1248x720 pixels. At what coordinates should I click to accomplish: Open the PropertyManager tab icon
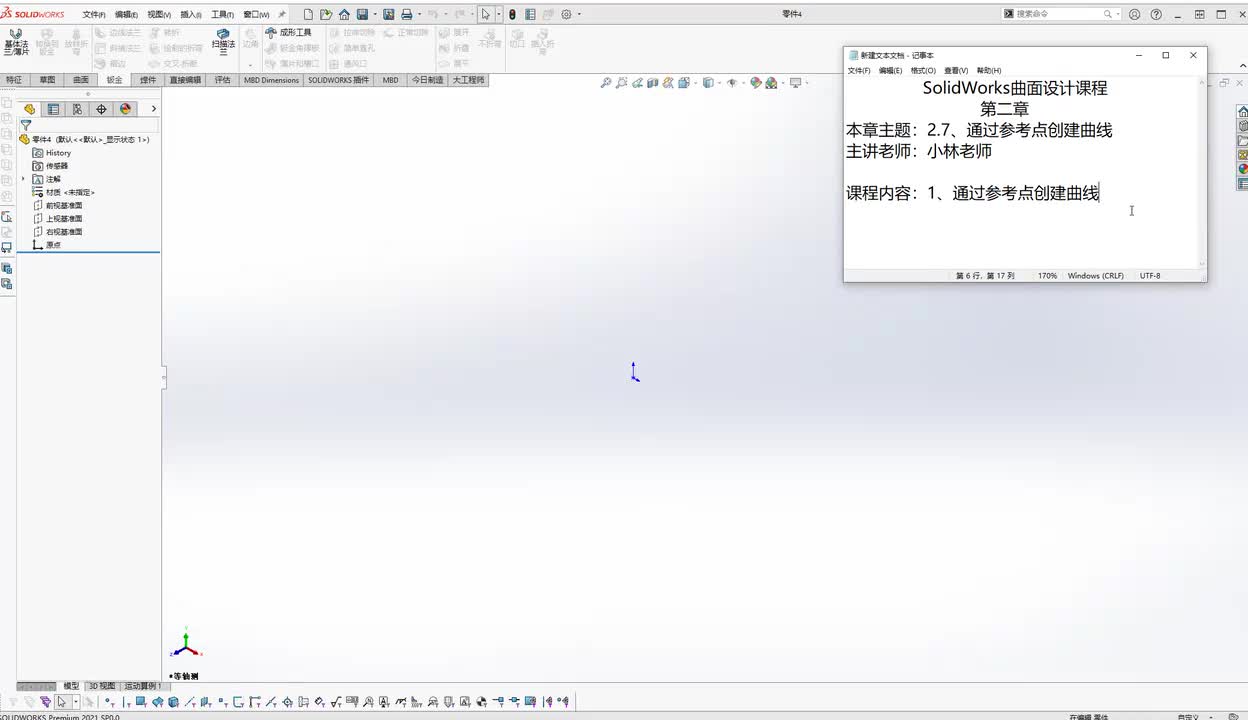[54, 109]
